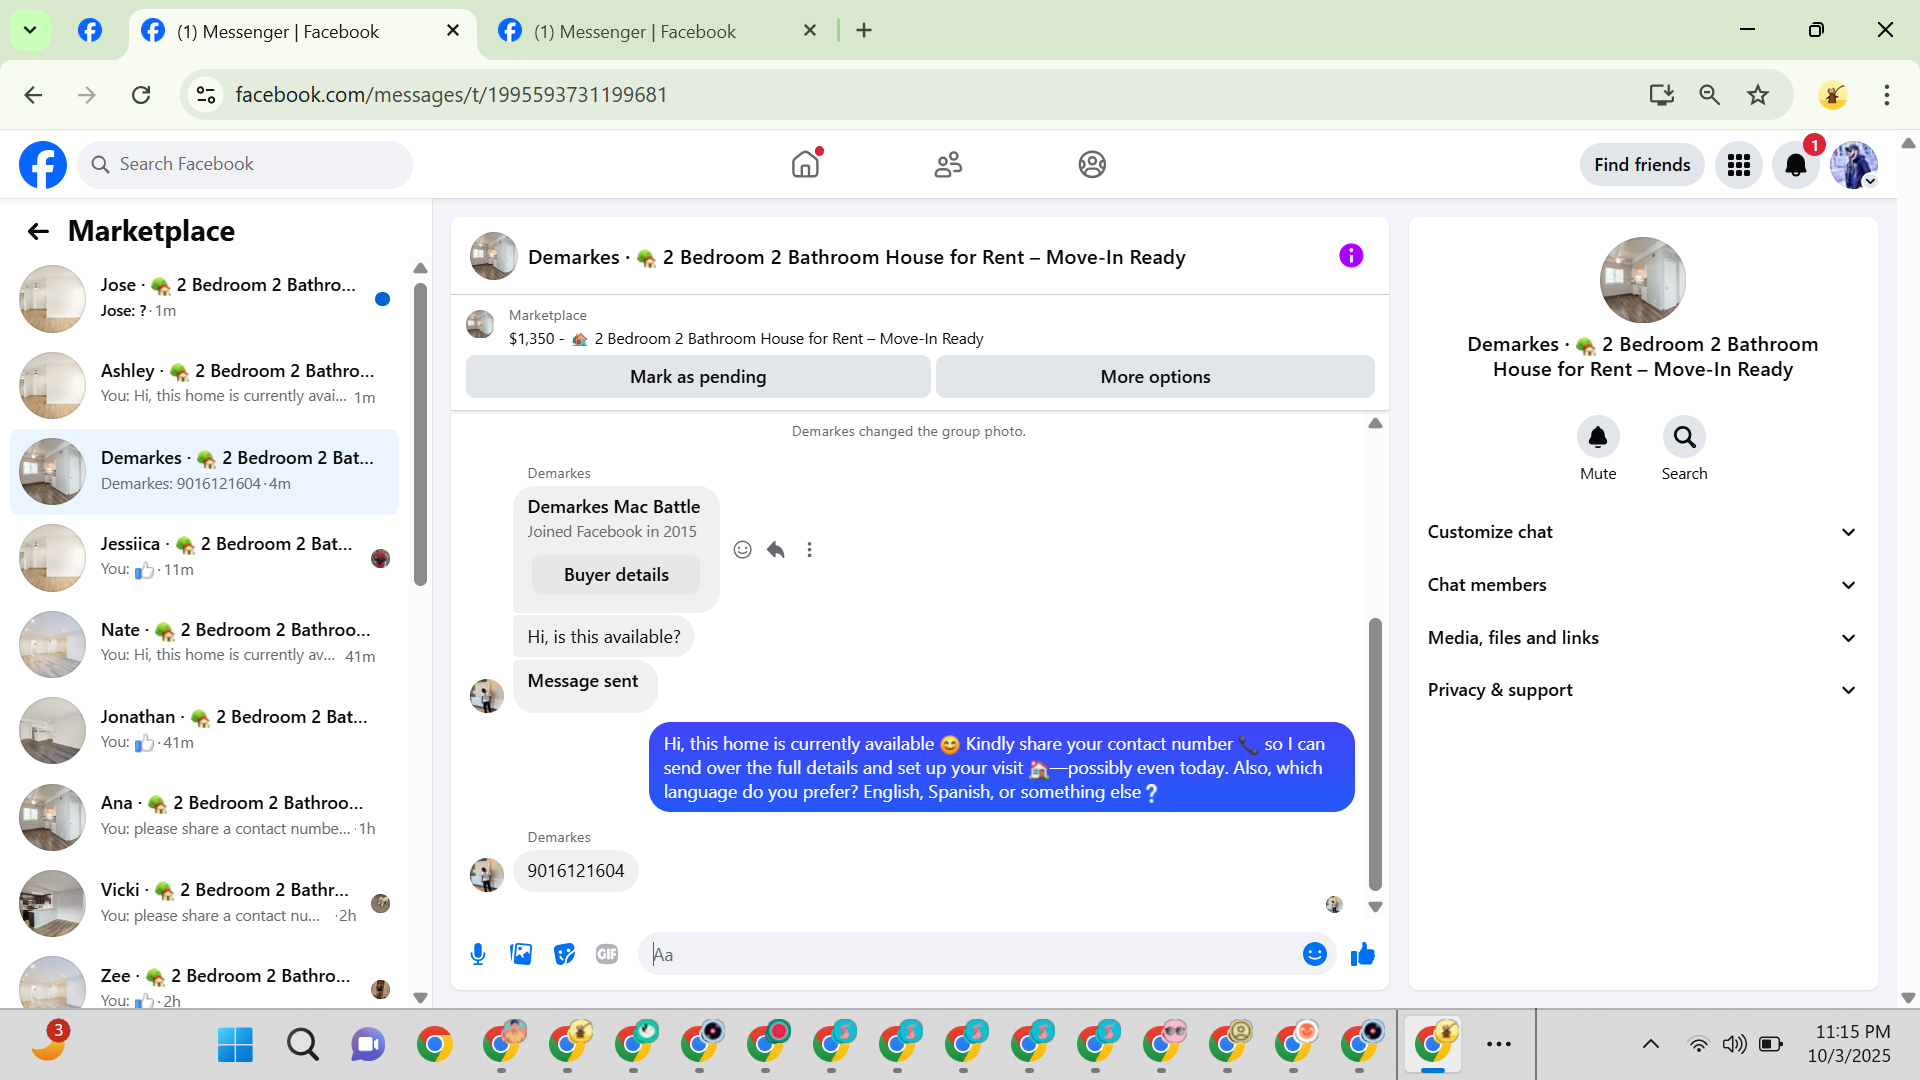The image size is (1920, 1080).
Task: Open conversation information purple icon
Action: 1351,256
